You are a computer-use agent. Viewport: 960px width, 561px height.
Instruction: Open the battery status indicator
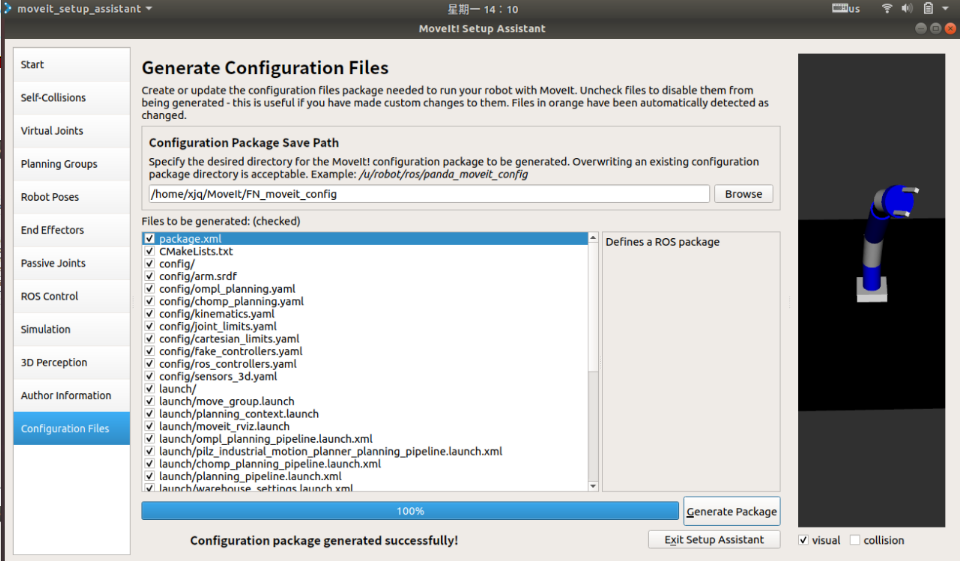928,9
